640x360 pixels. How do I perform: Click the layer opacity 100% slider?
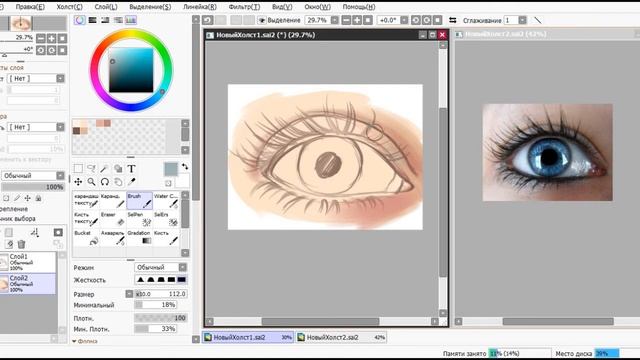point(33,187)
